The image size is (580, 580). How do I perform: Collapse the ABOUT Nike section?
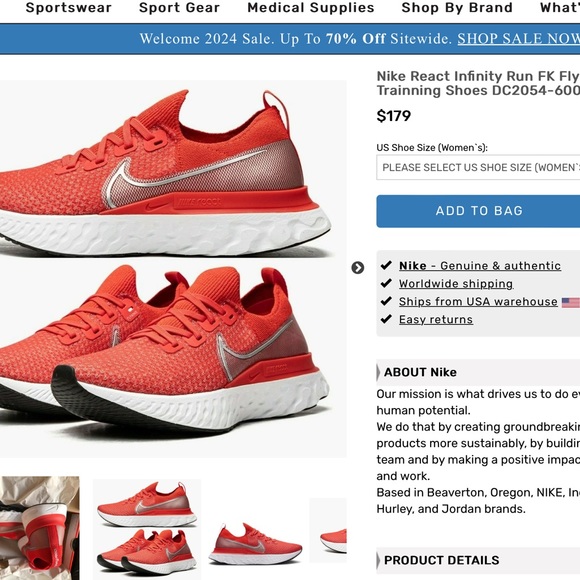(x=478, y=372)
